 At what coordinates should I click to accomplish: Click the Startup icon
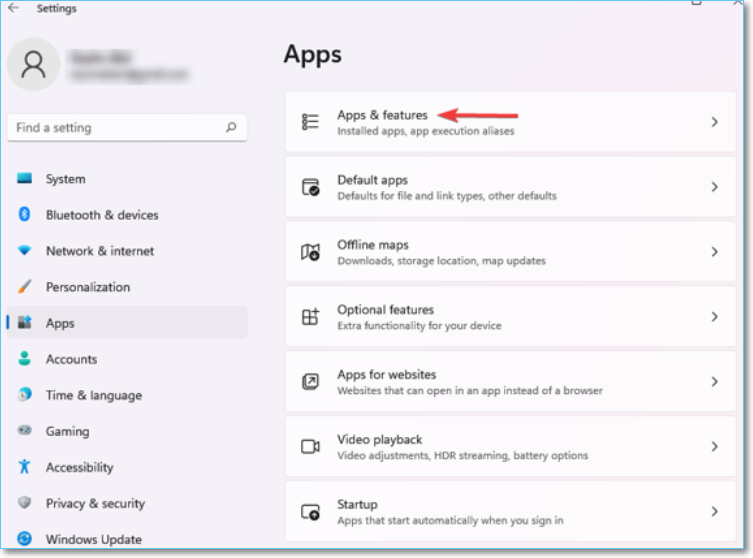(310, 511)
